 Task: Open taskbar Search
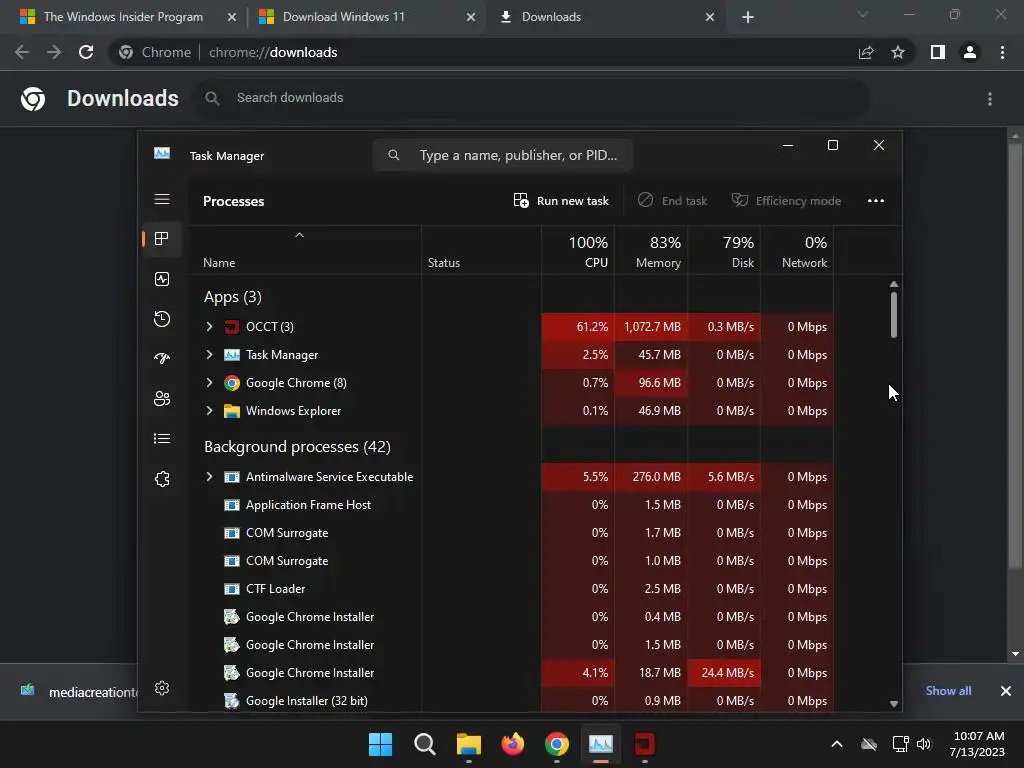tap(424, 744)
